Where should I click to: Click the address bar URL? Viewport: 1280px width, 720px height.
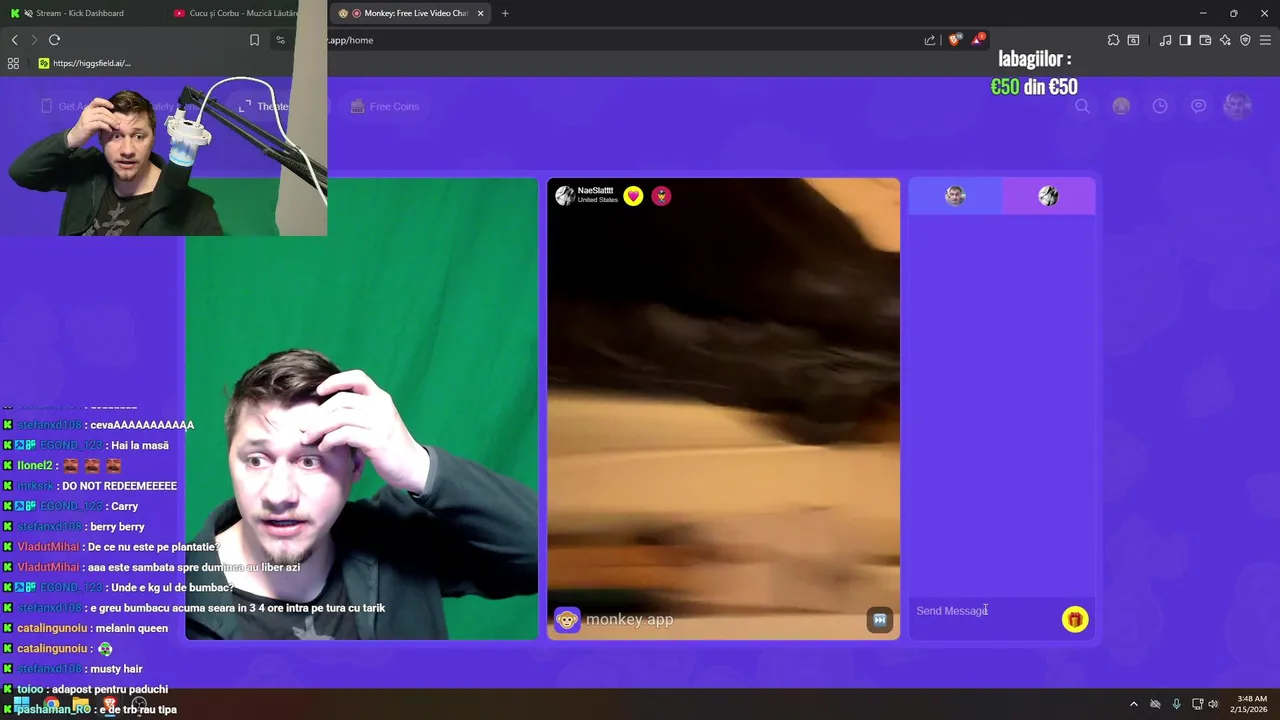pyautogui.click(x=351, y=40)
